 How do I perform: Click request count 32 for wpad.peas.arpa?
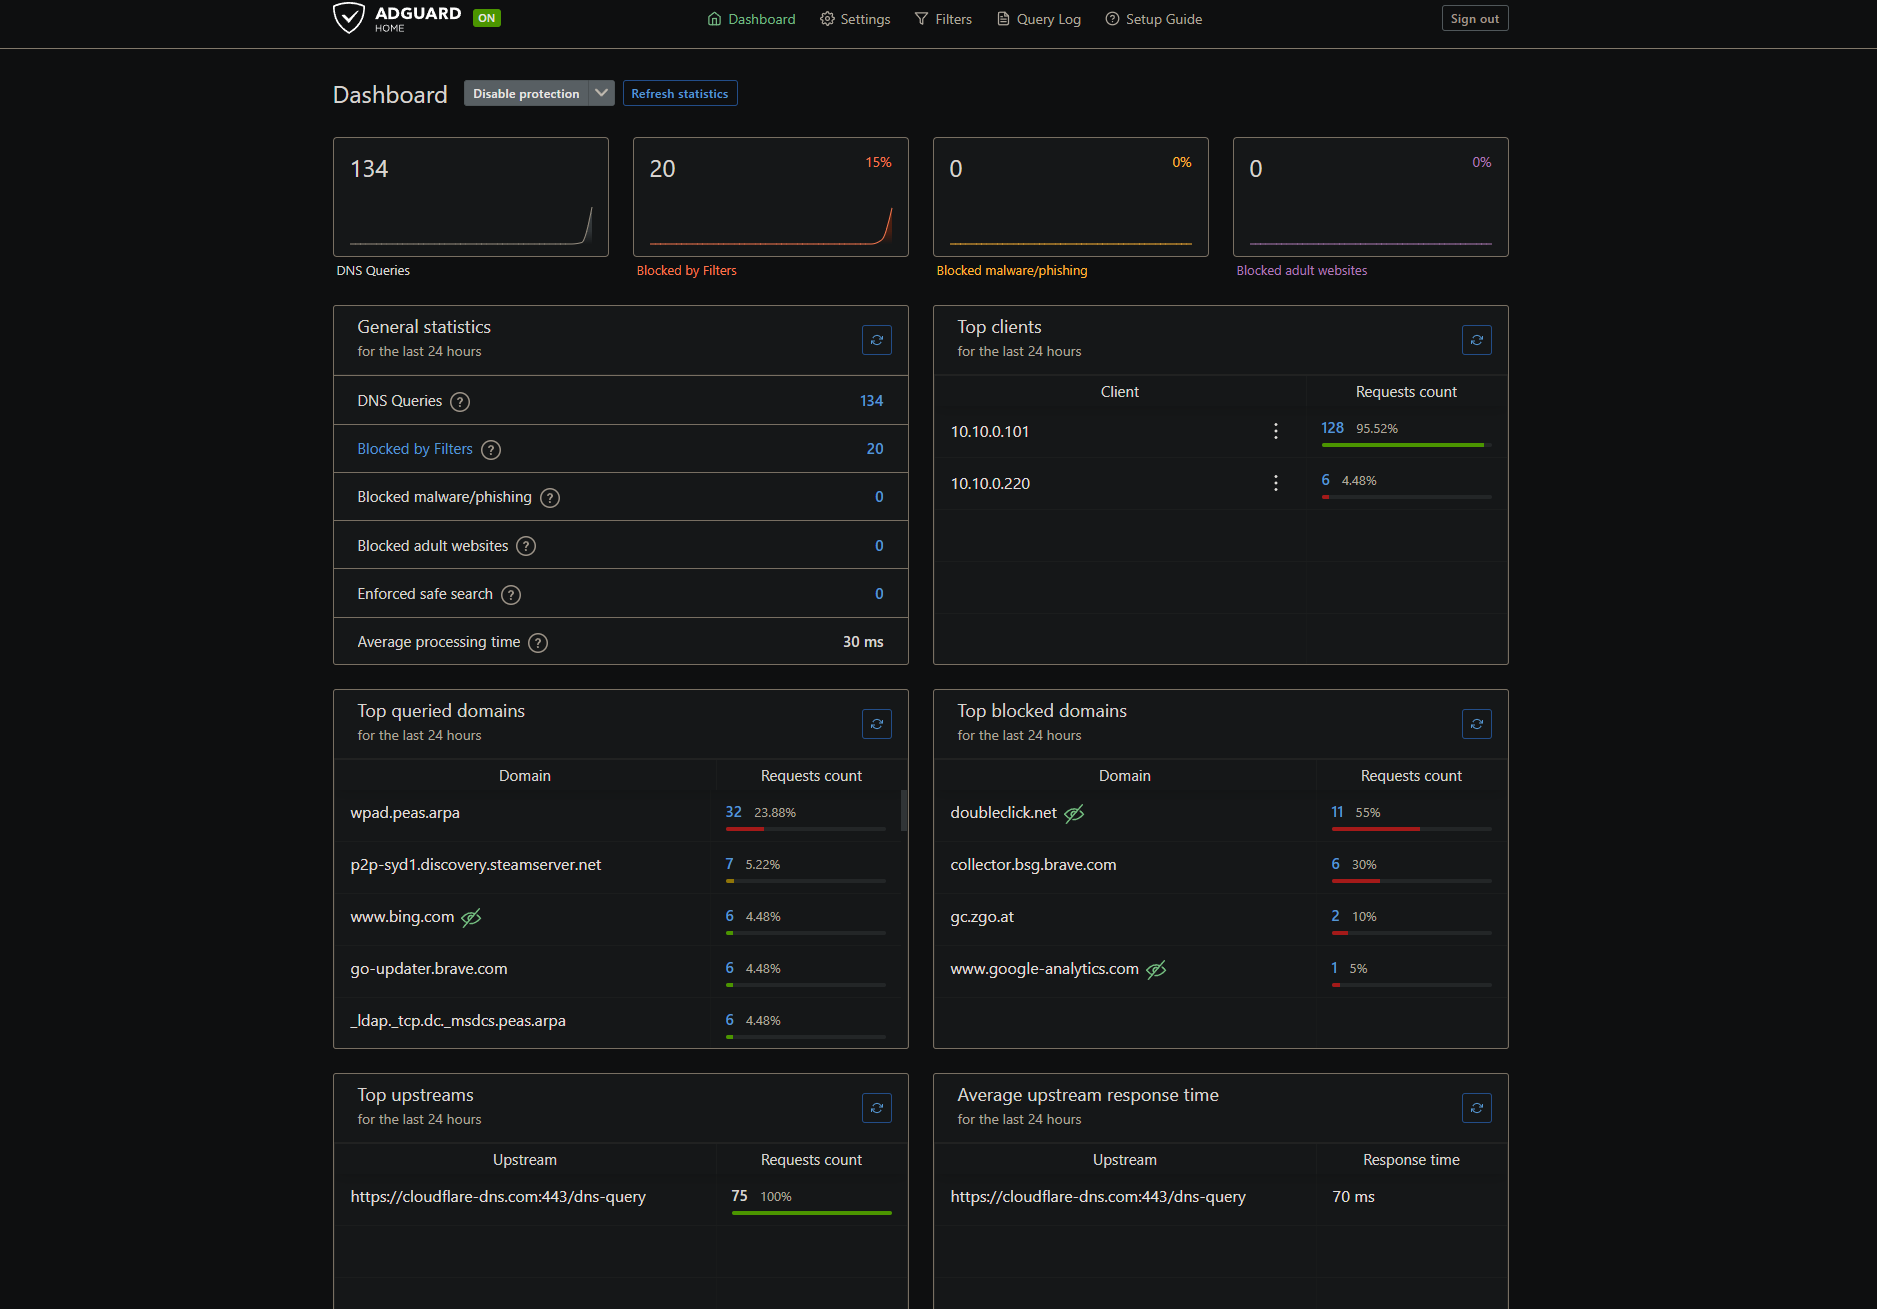[x=734, y=812]
